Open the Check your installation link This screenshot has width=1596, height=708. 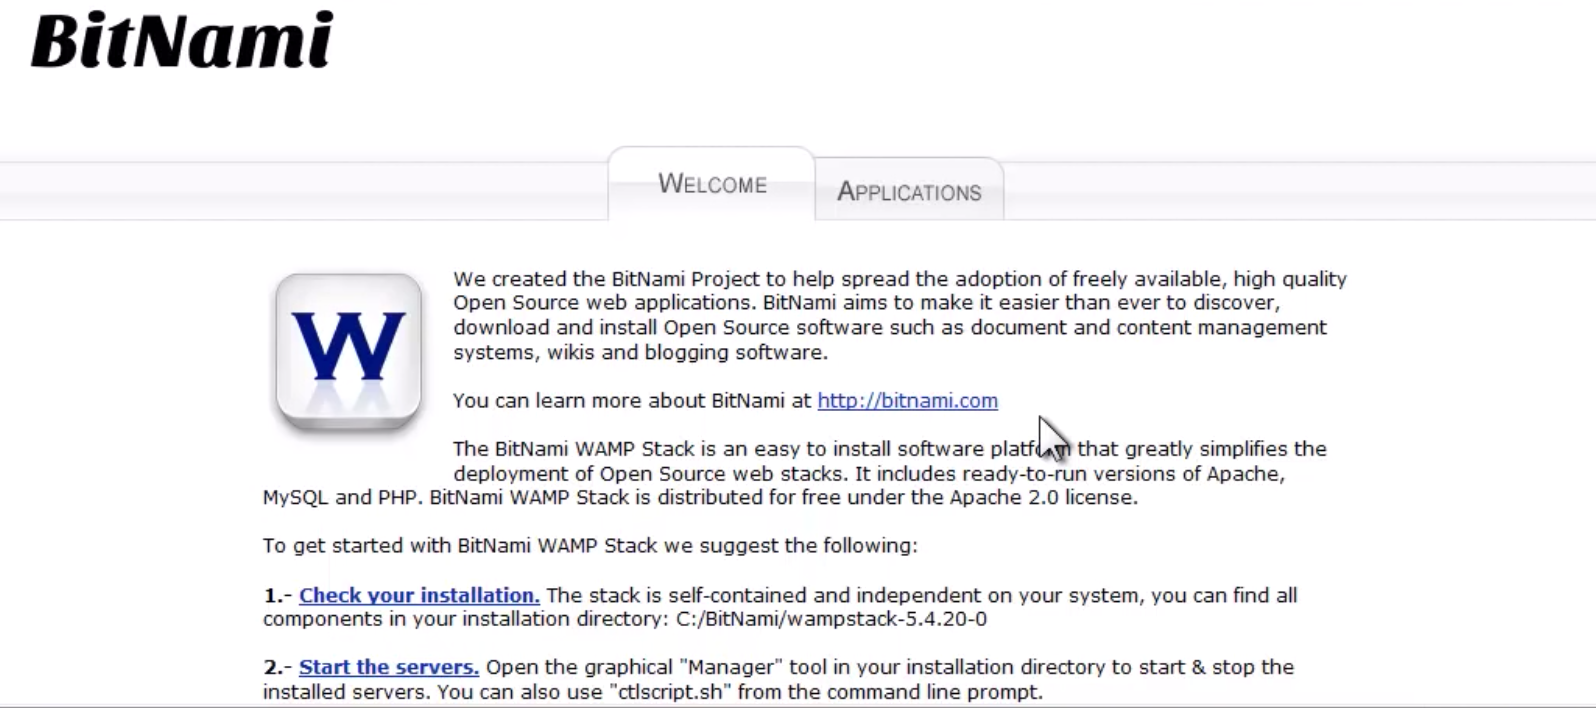tap(419, 595)
